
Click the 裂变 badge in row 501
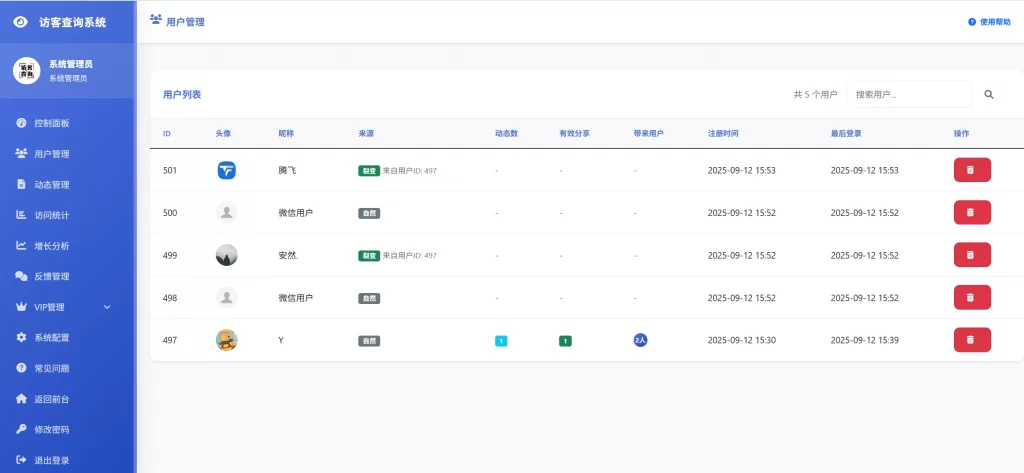tap(369, 171)
